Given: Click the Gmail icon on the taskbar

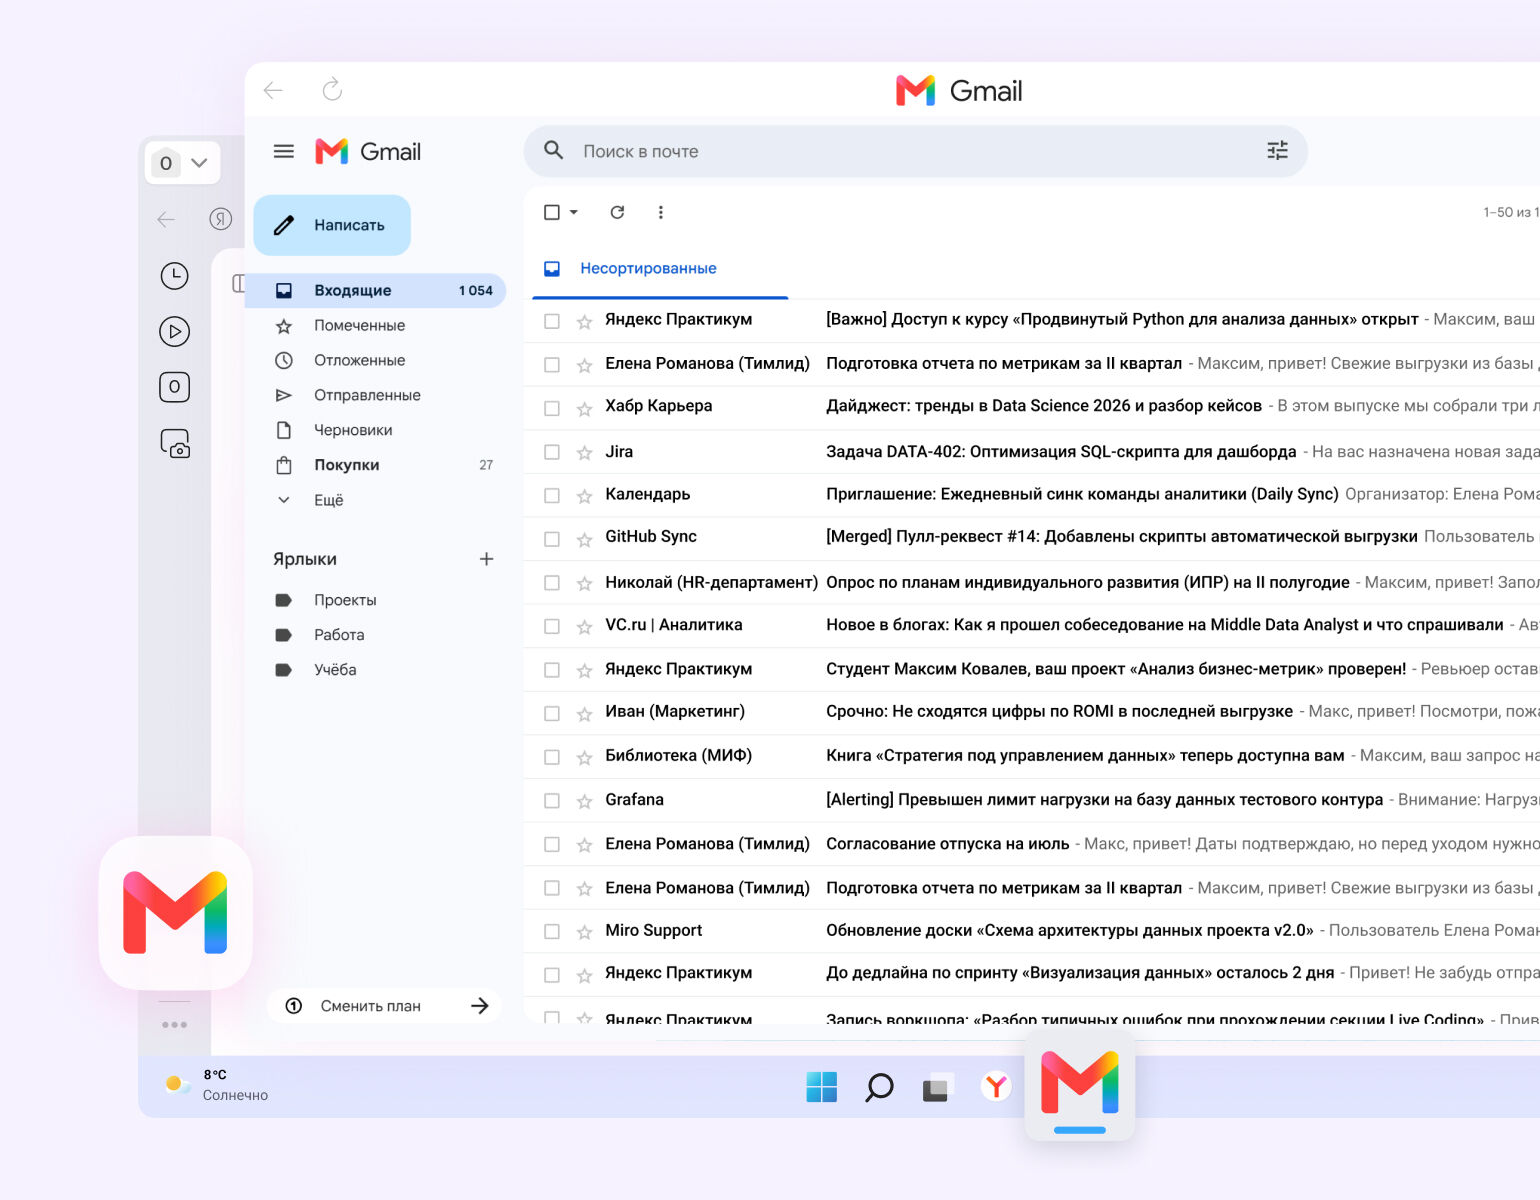Looking at the screenshot, I should pyautogui.click(x=1080, y=1085).
